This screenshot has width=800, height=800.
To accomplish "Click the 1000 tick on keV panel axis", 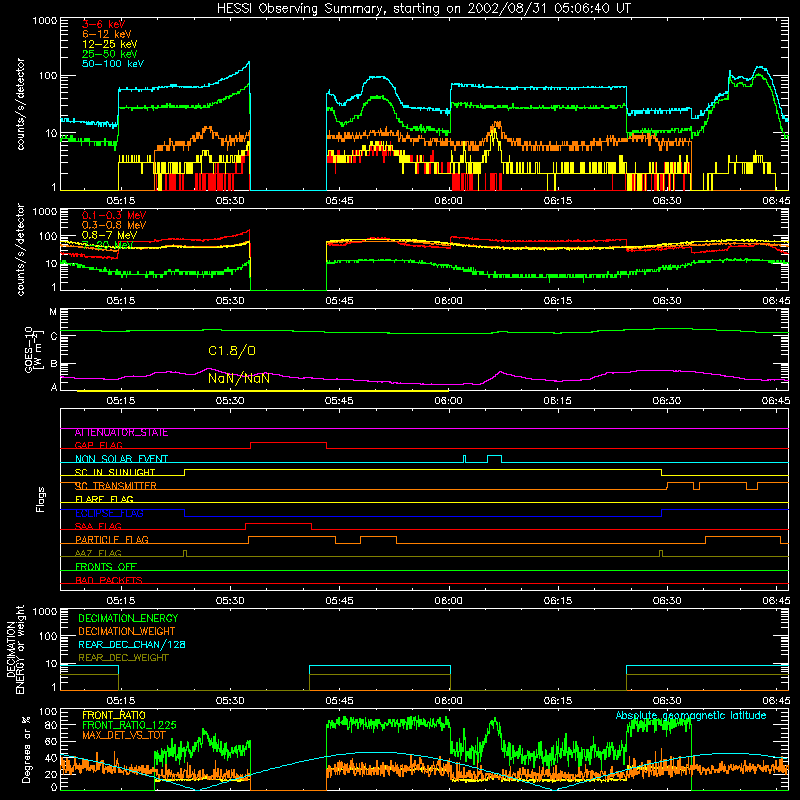I will 45,20.
